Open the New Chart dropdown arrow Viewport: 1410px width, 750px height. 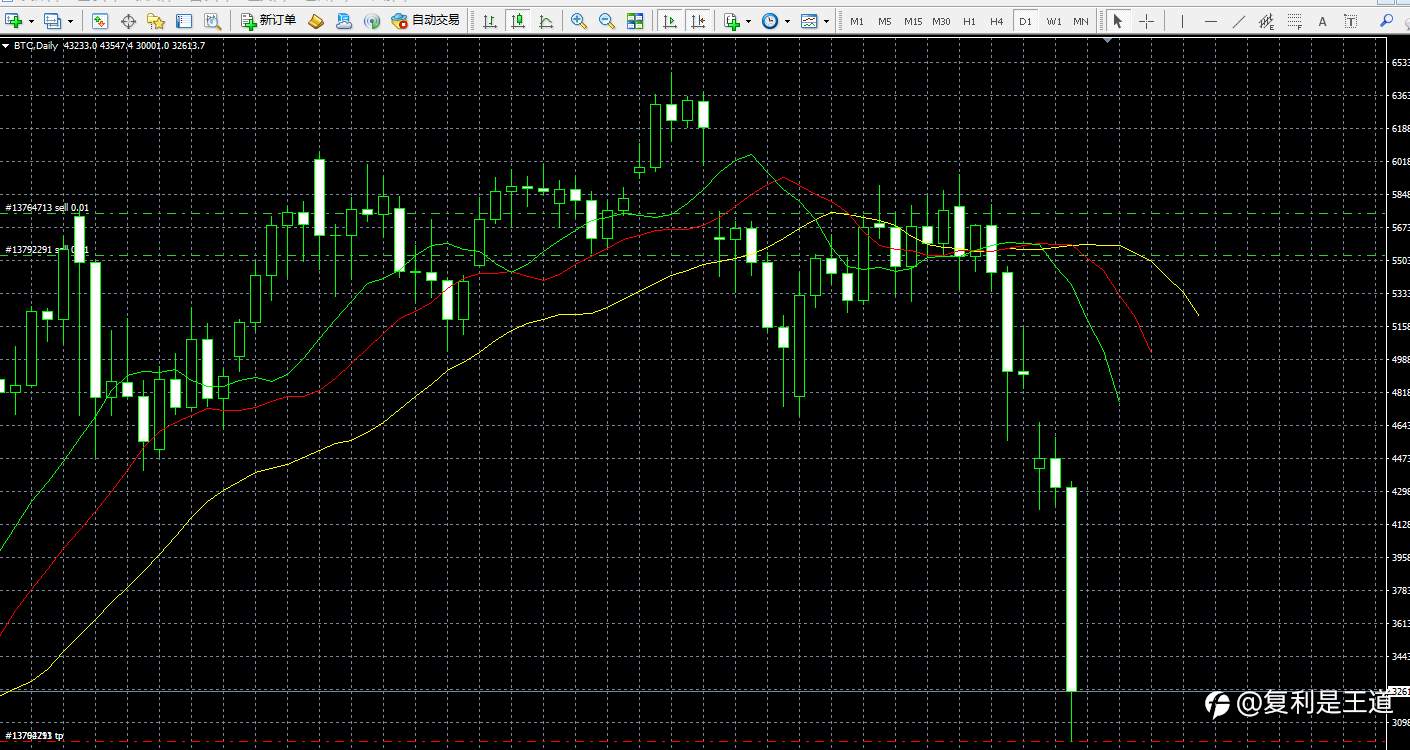tap(31, 21)
